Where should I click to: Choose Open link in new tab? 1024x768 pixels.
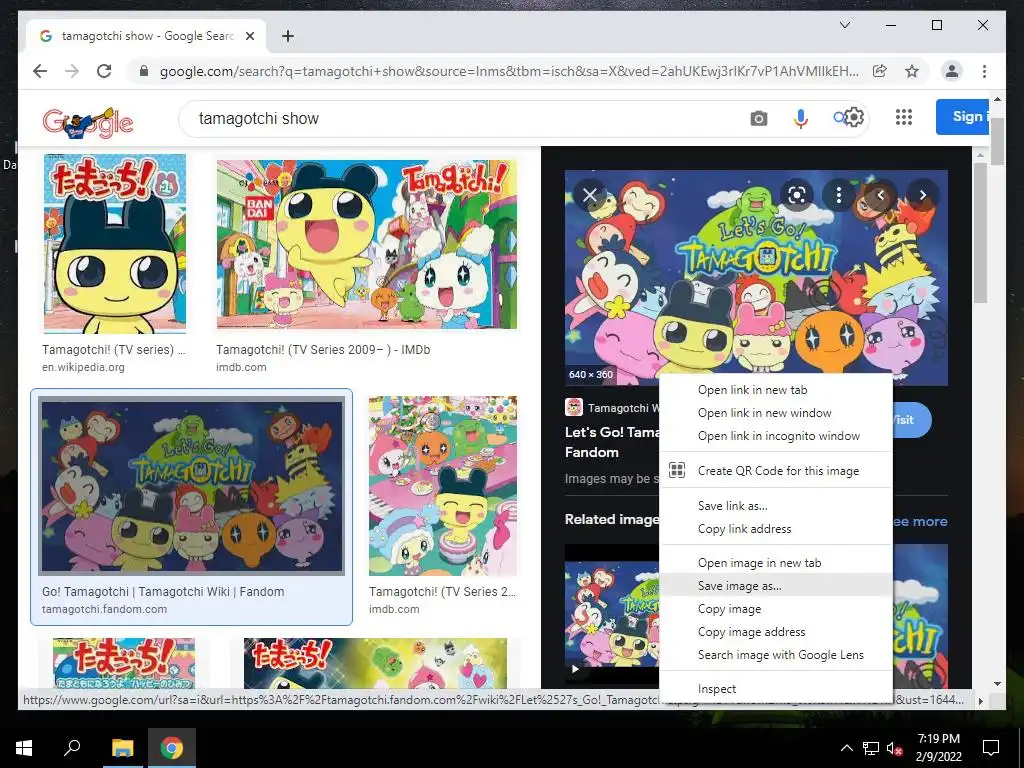(776, 390)
